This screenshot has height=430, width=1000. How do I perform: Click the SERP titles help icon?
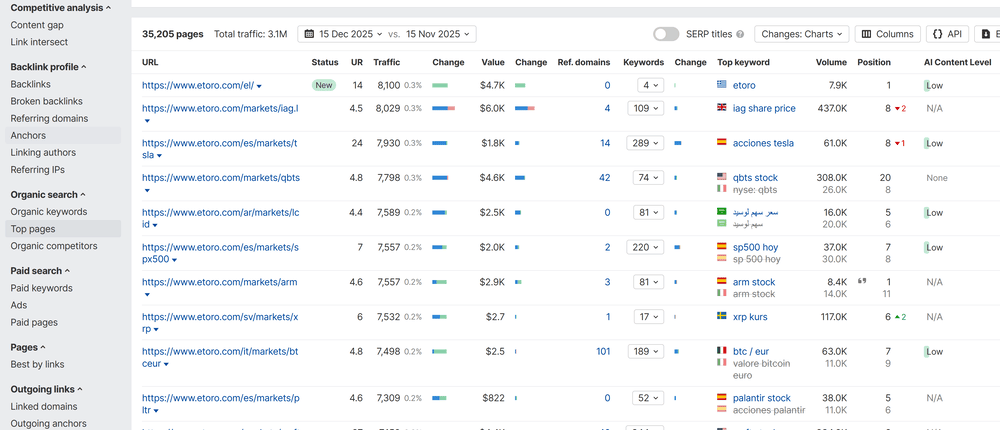click(x=740, y=34)
